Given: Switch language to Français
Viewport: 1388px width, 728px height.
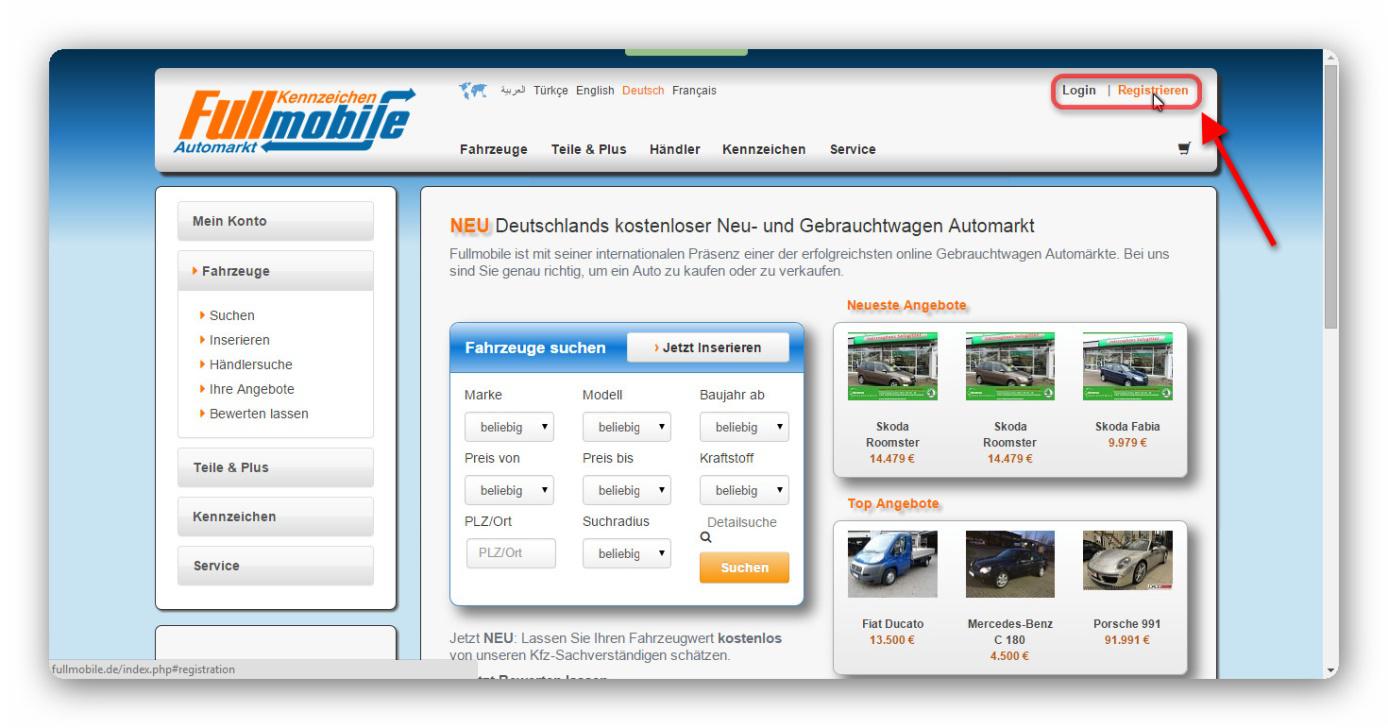Looking at the screenshot, I should click(694, 91).
